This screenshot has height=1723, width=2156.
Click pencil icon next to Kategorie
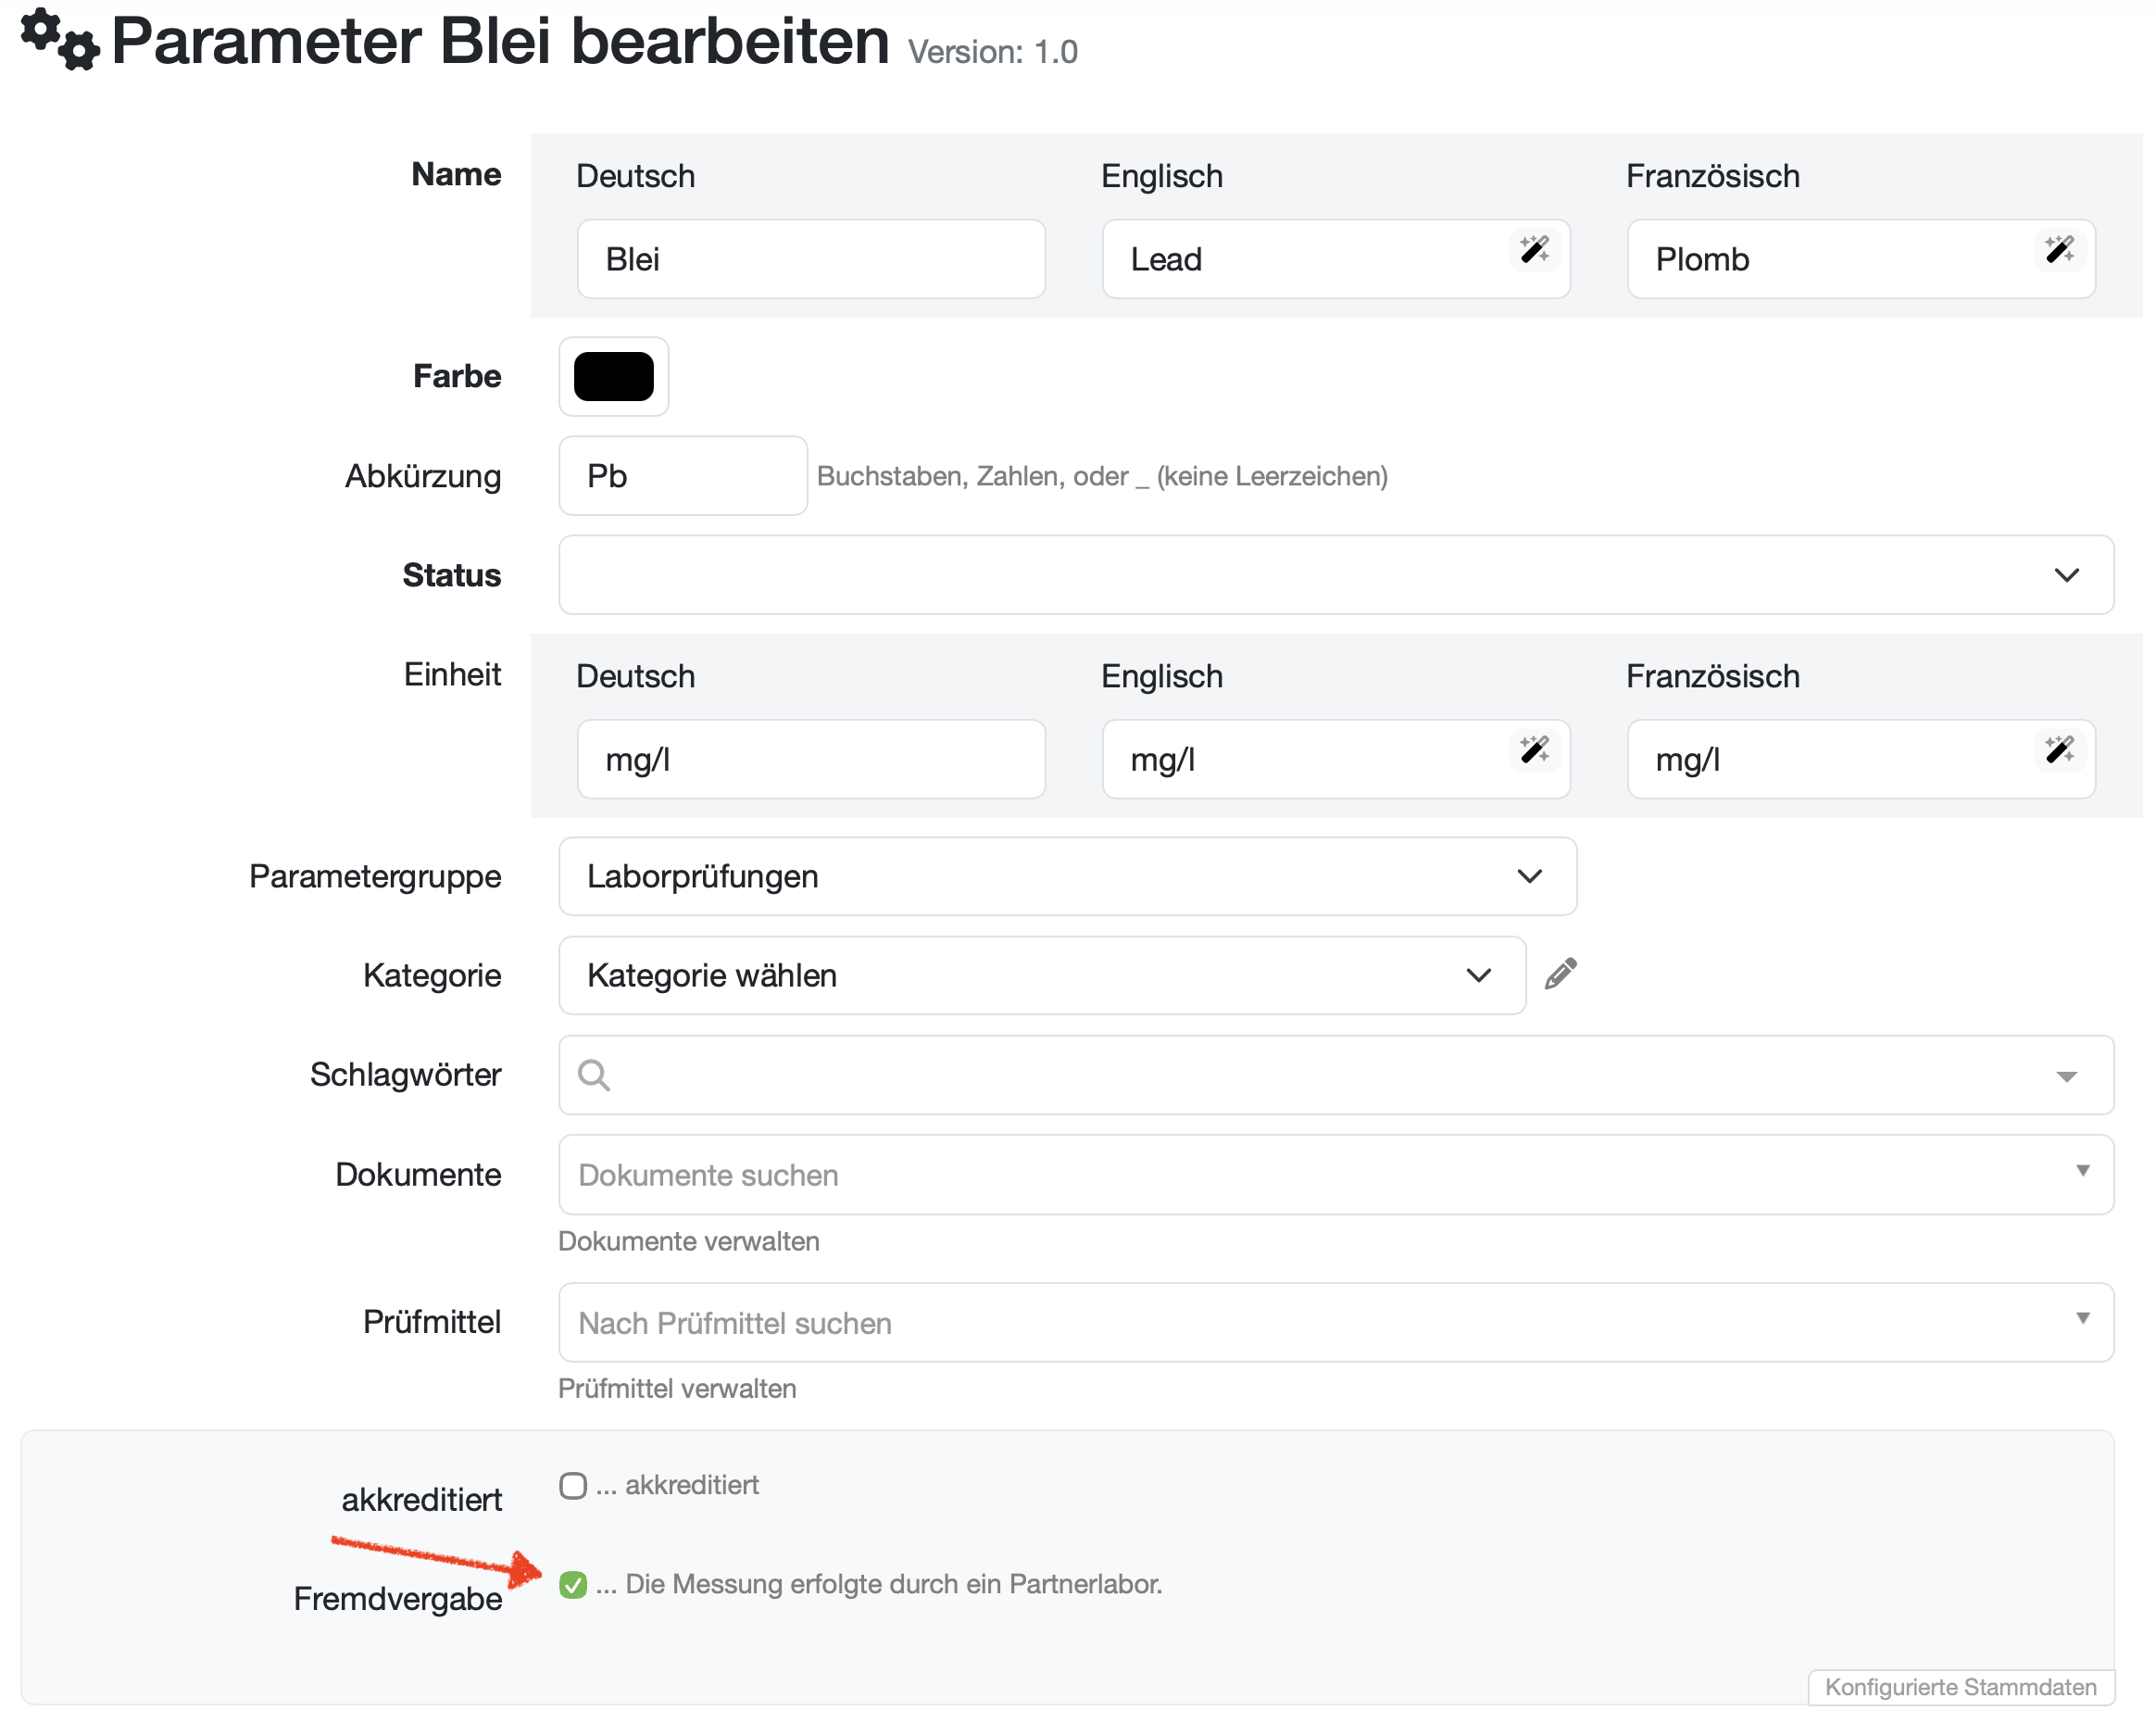coord(1560,974)
